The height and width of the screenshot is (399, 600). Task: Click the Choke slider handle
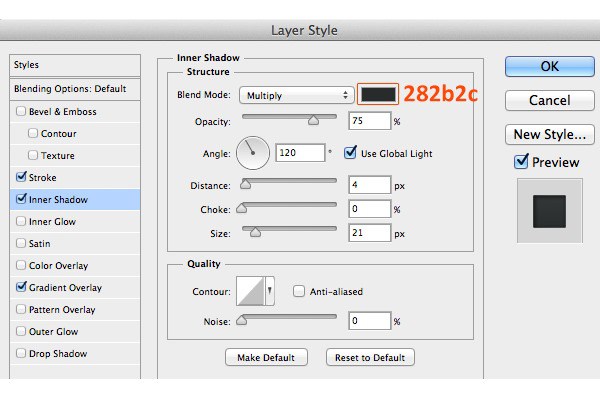[241, 208]
